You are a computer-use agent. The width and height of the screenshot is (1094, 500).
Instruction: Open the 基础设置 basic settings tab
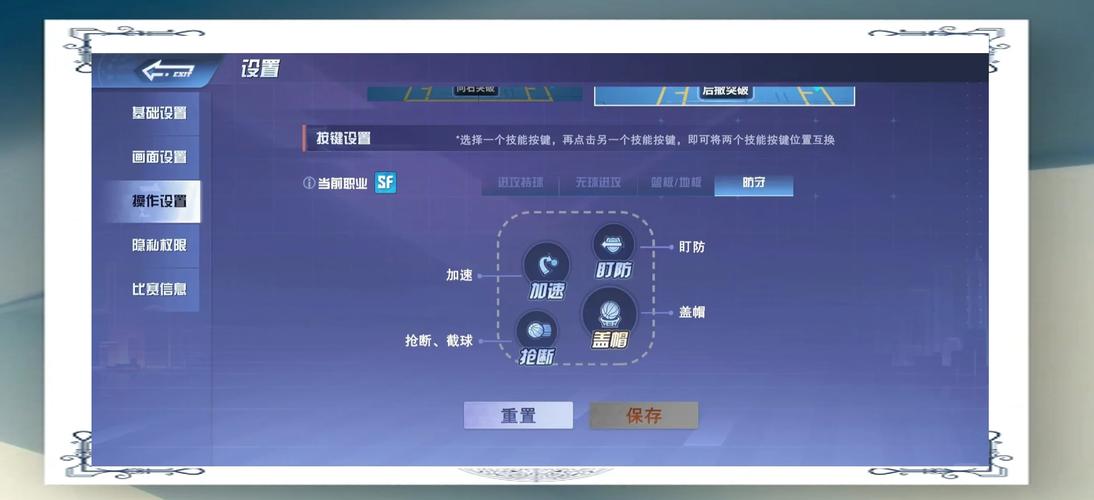158,113
